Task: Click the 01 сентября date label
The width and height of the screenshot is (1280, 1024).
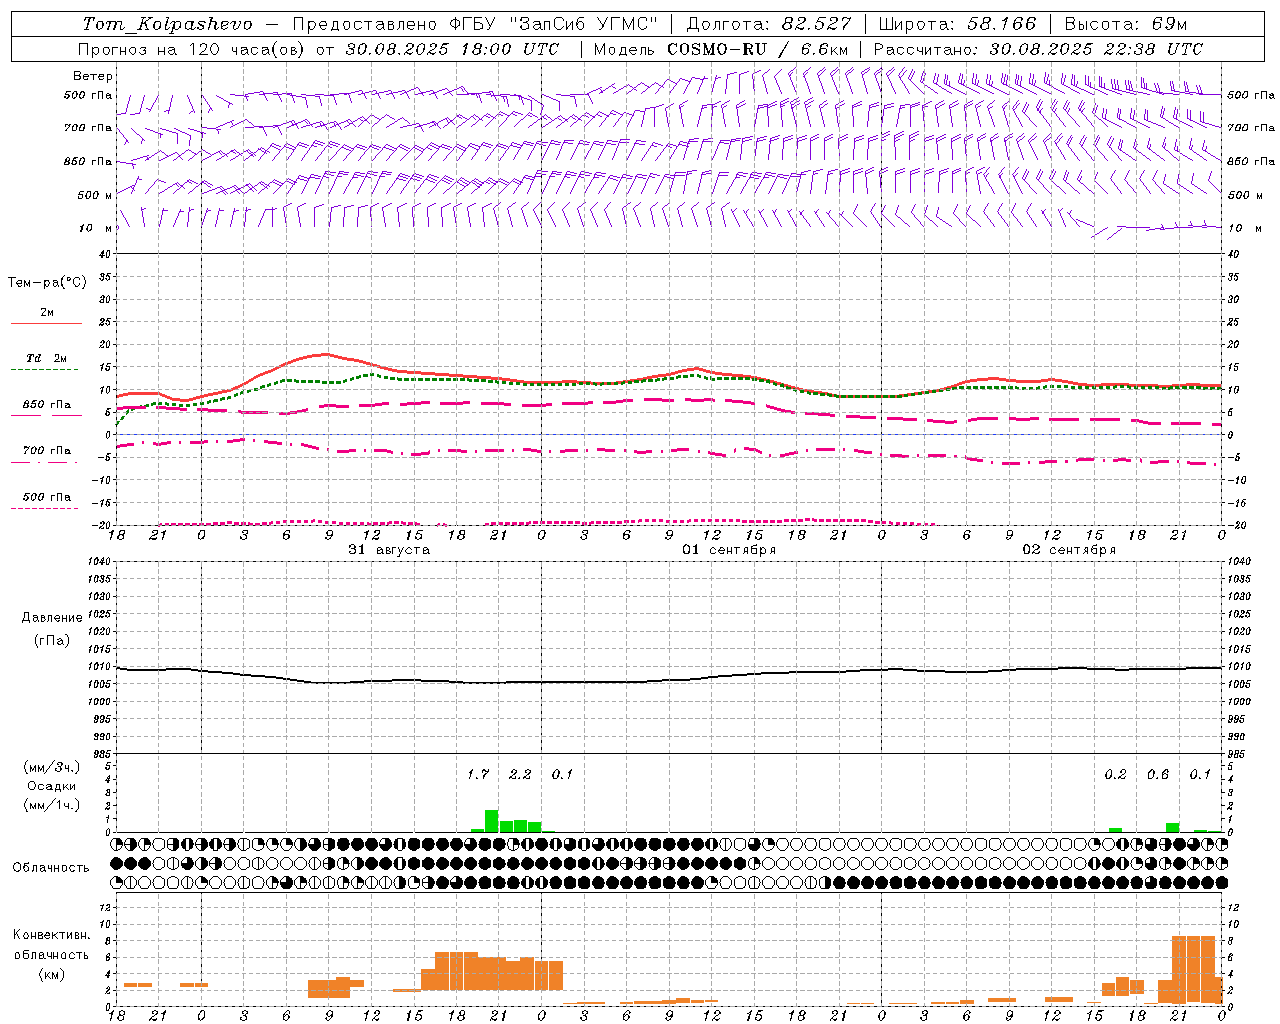Action: coord(729,550)
